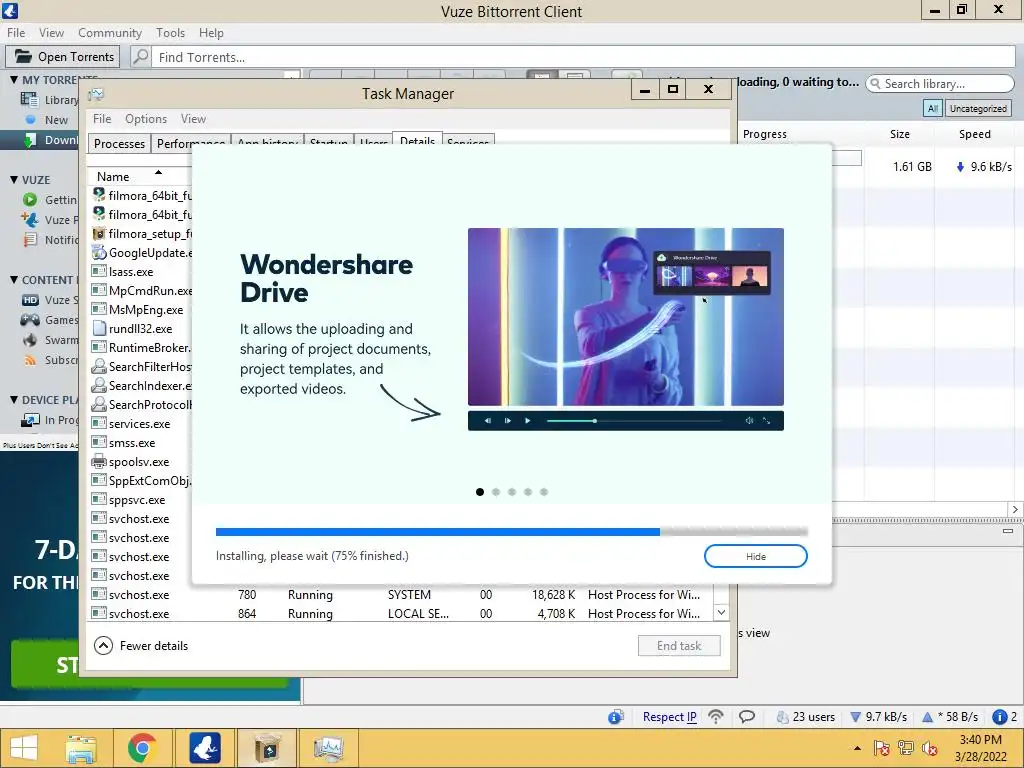The width and height of the screenshot is (1024, 768).
Task: Open the Vuze Plus sidebar item
Action: tap(50, 219)
